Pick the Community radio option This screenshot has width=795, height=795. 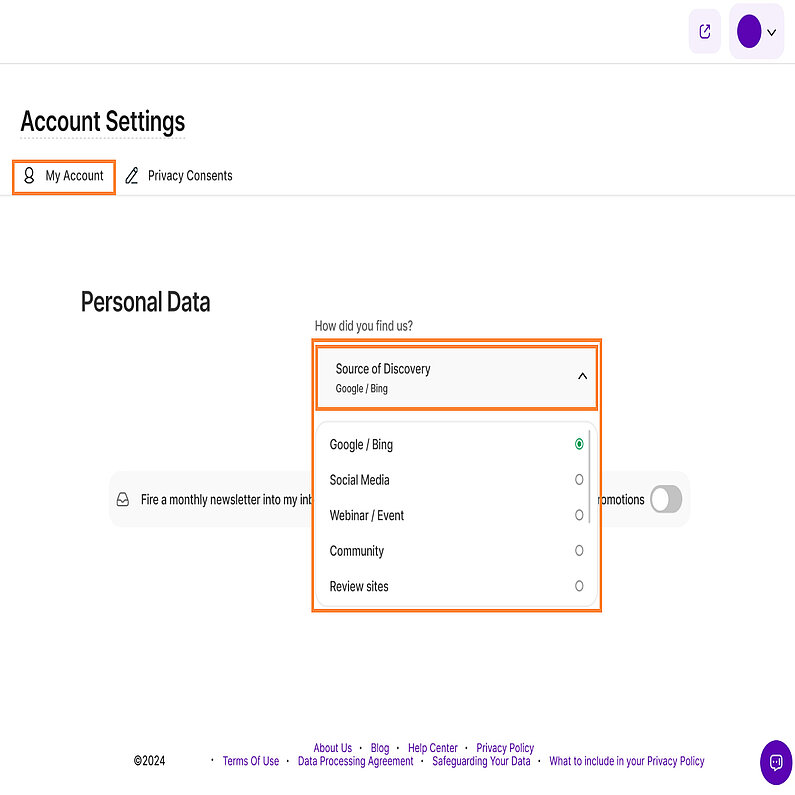[x=579, y=551]
